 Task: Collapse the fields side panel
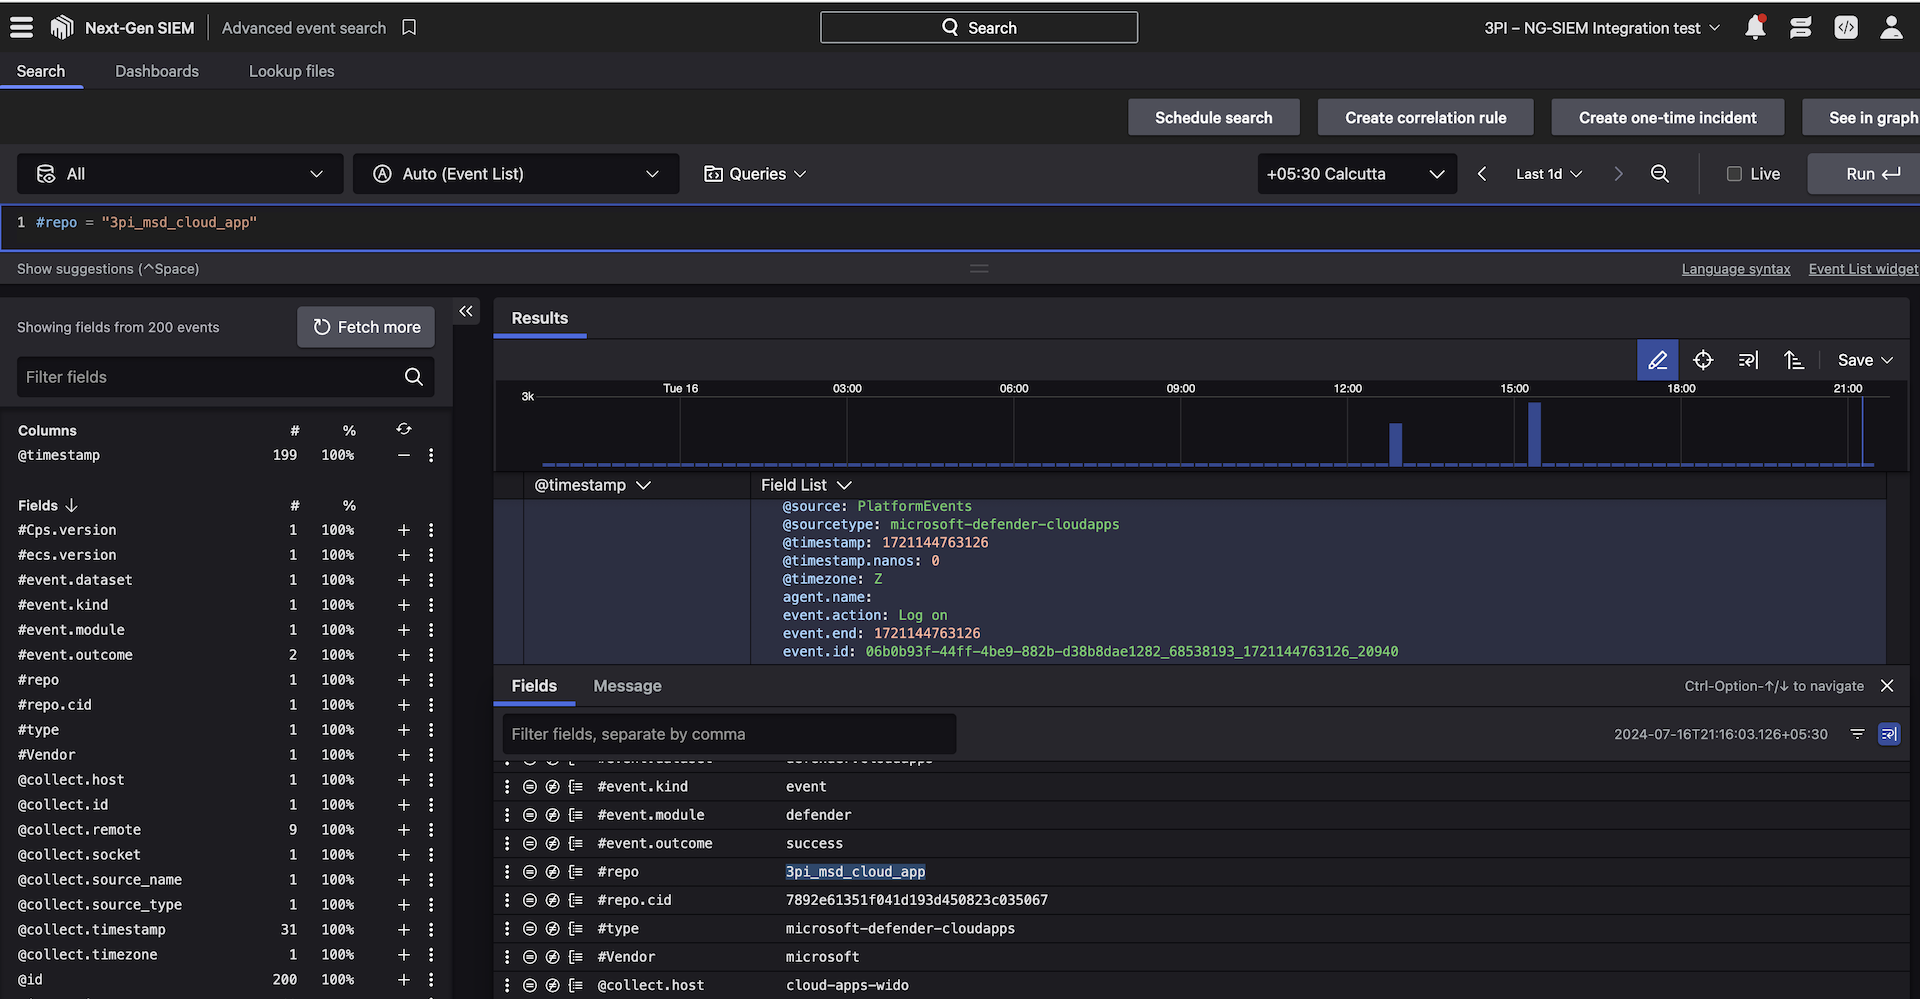(x=466, y=312)
